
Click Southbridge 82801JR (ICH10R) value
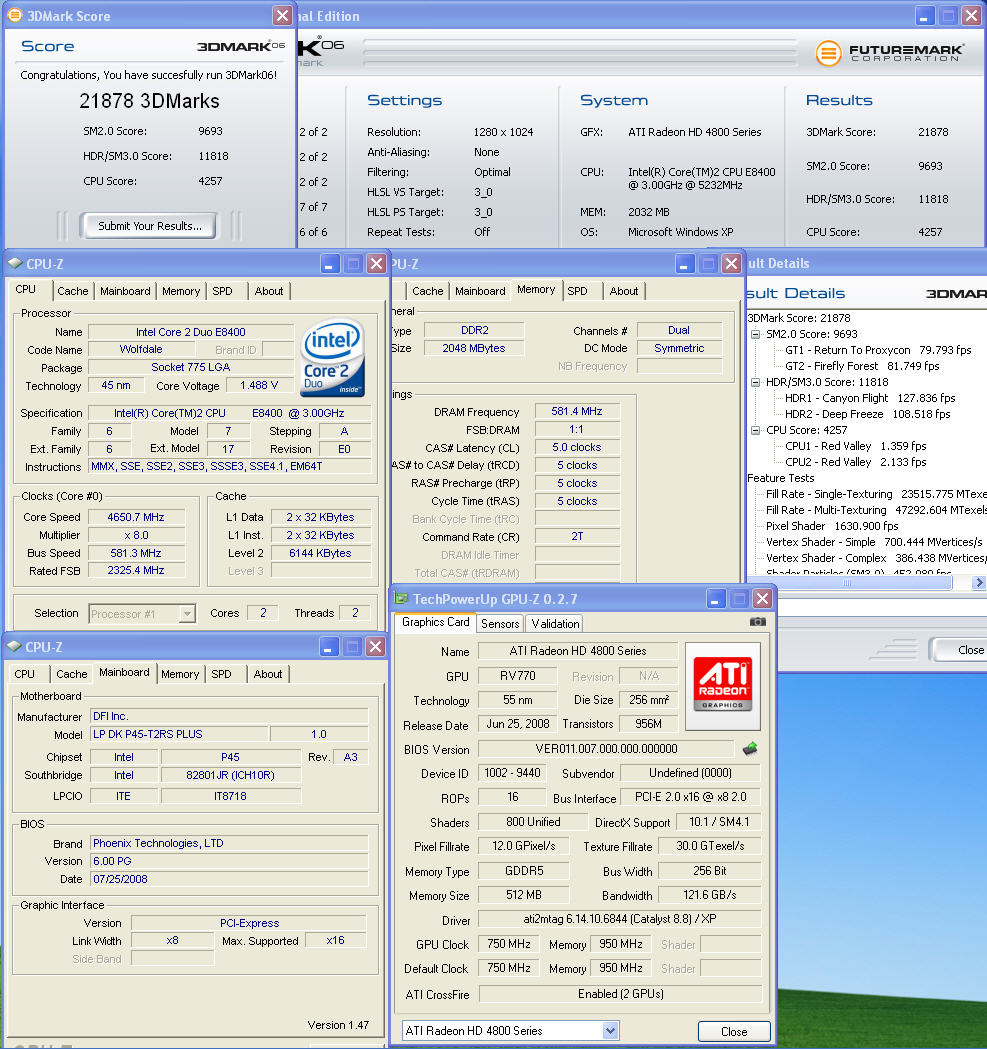click(x=230, y=775)
